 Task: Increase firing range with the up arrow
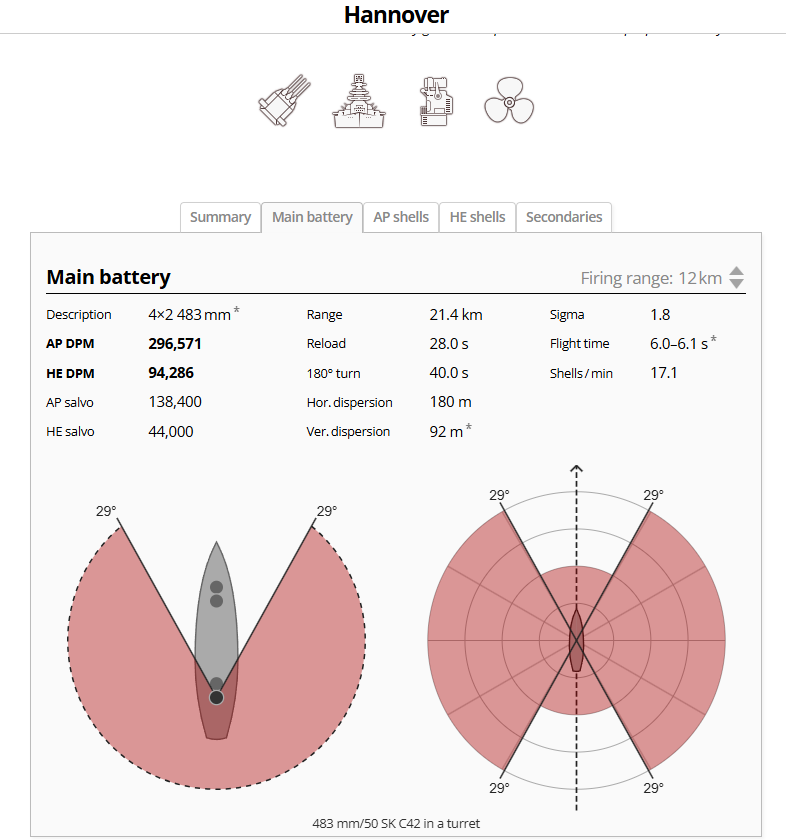click(x=737, y=271)
